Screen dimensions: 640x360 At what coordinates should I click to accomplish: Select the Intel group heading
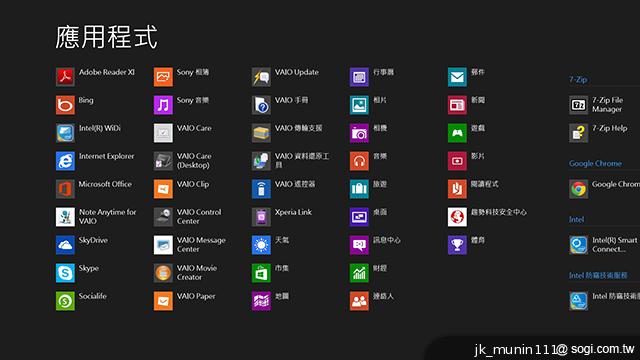click(x=576, y=220)
